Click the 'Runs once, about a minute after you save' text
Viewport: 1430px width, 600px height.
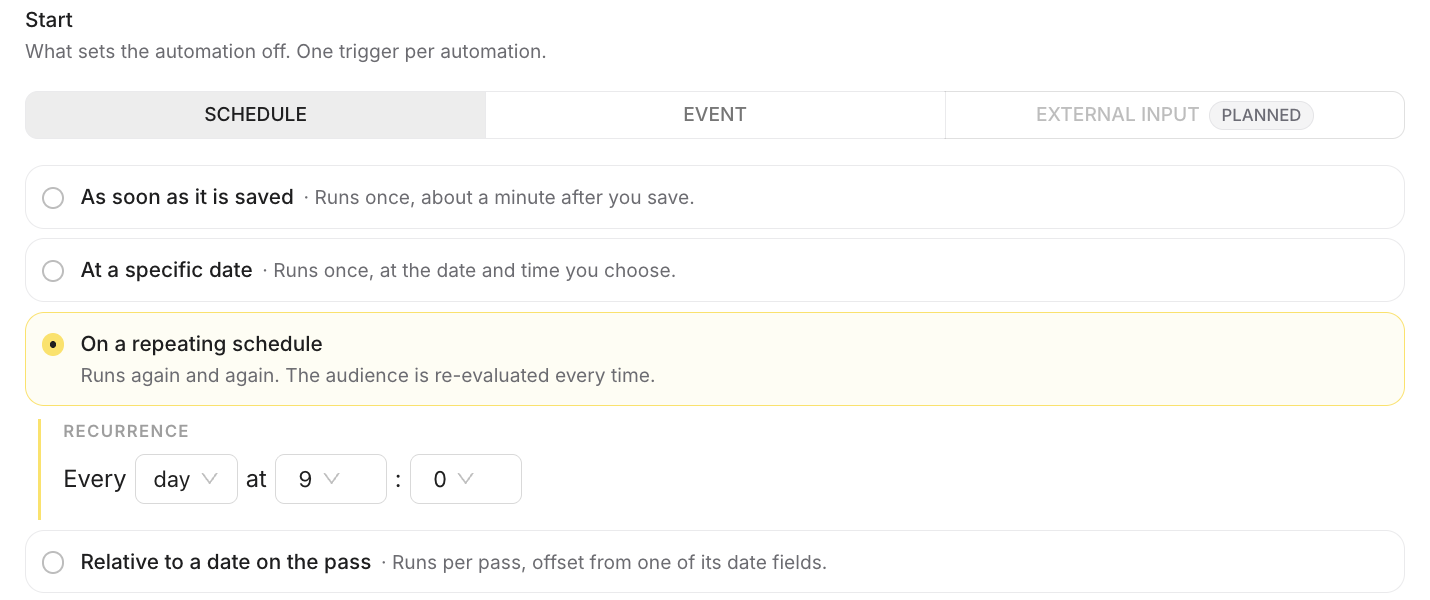coord(504,198)
